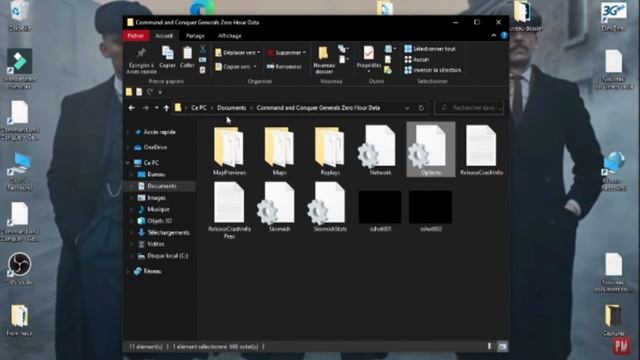Click the blue help question mark icon

(504, 36)
